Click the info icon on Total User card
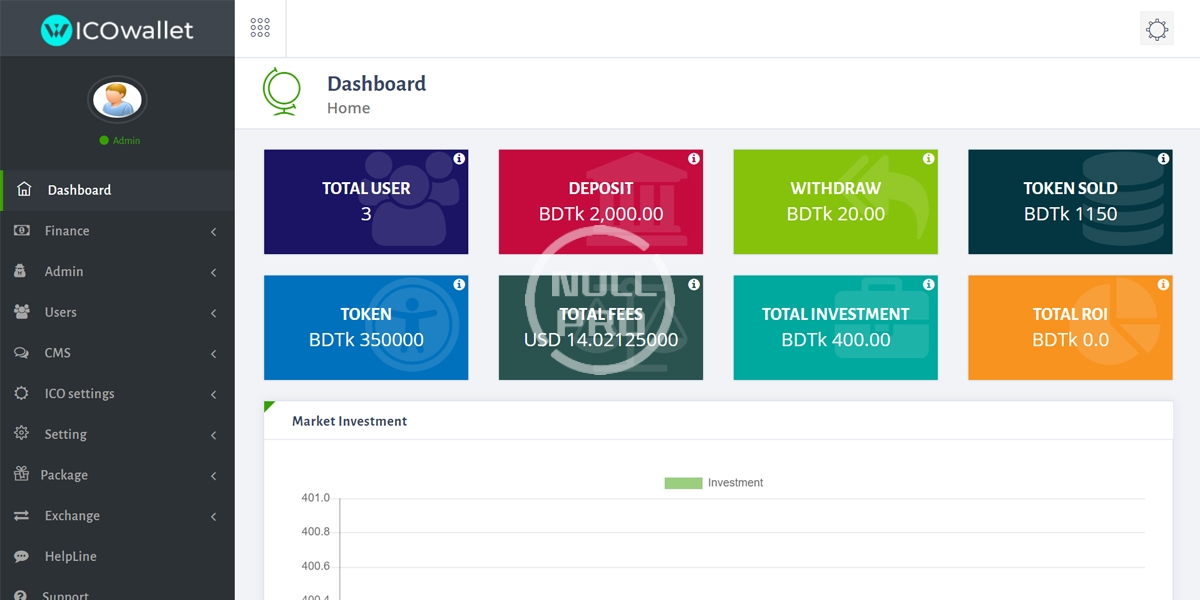Screen dimensions: 1200x600 click(459, 159)
